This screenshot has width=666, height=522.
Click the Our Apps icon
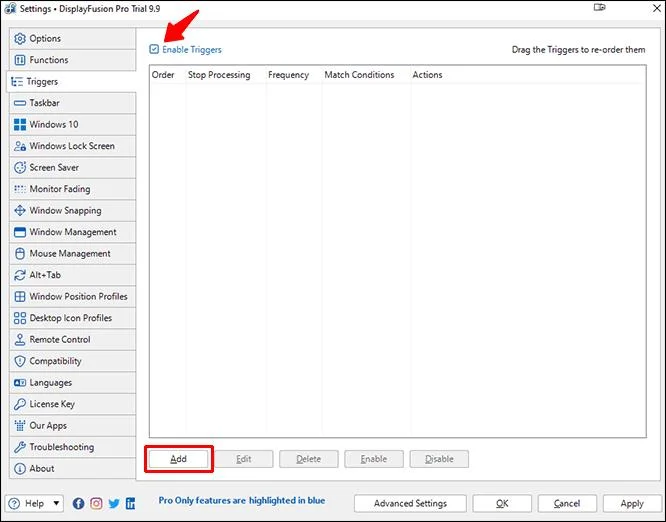(20, 426)
